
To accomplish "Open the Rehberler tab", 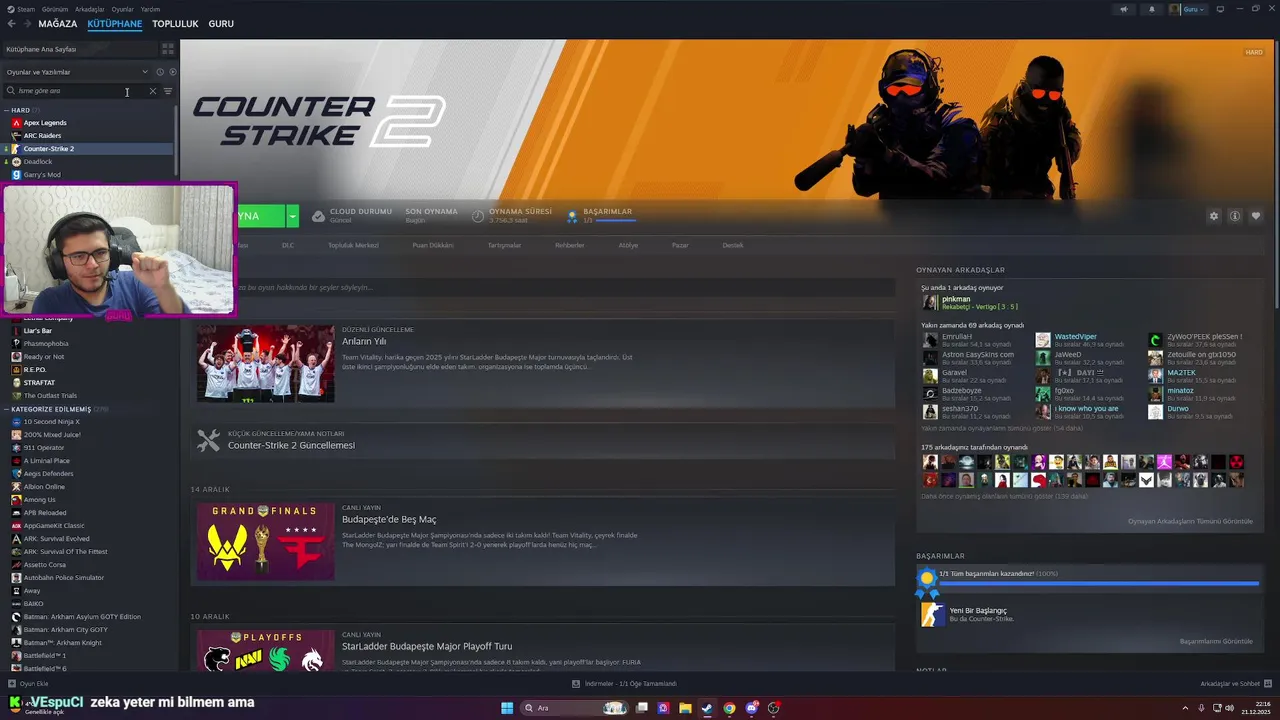I will tap(570, 245).
